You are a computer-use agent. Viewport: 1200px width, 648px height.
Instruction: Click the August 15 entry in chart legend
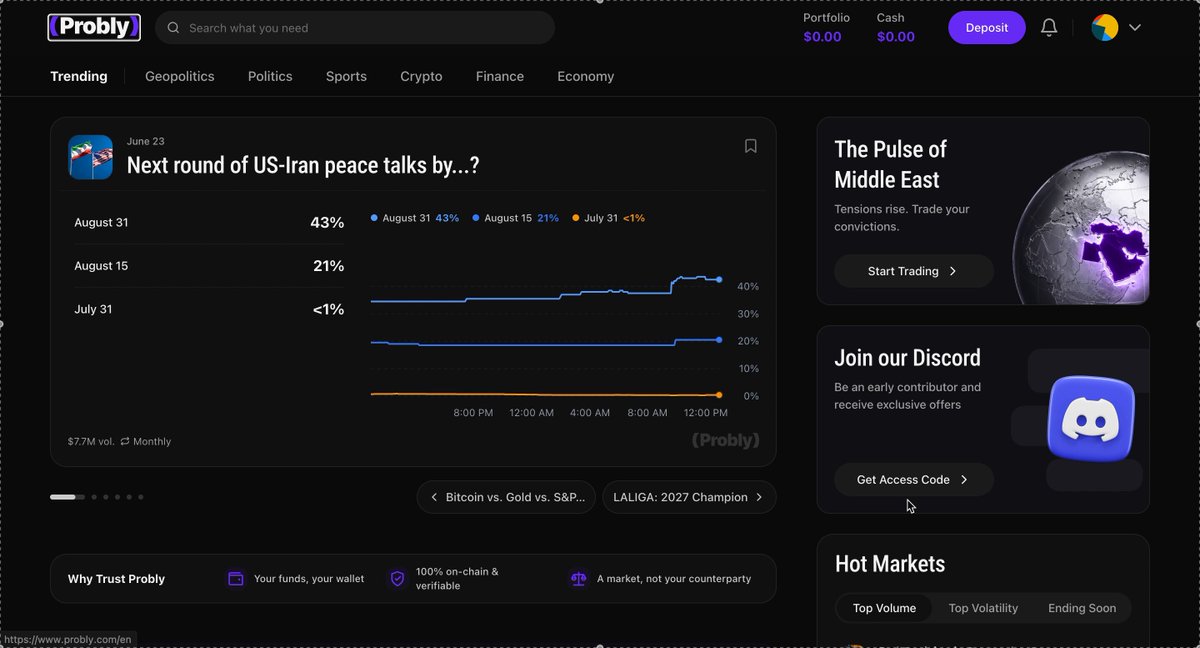coord(516,218)
